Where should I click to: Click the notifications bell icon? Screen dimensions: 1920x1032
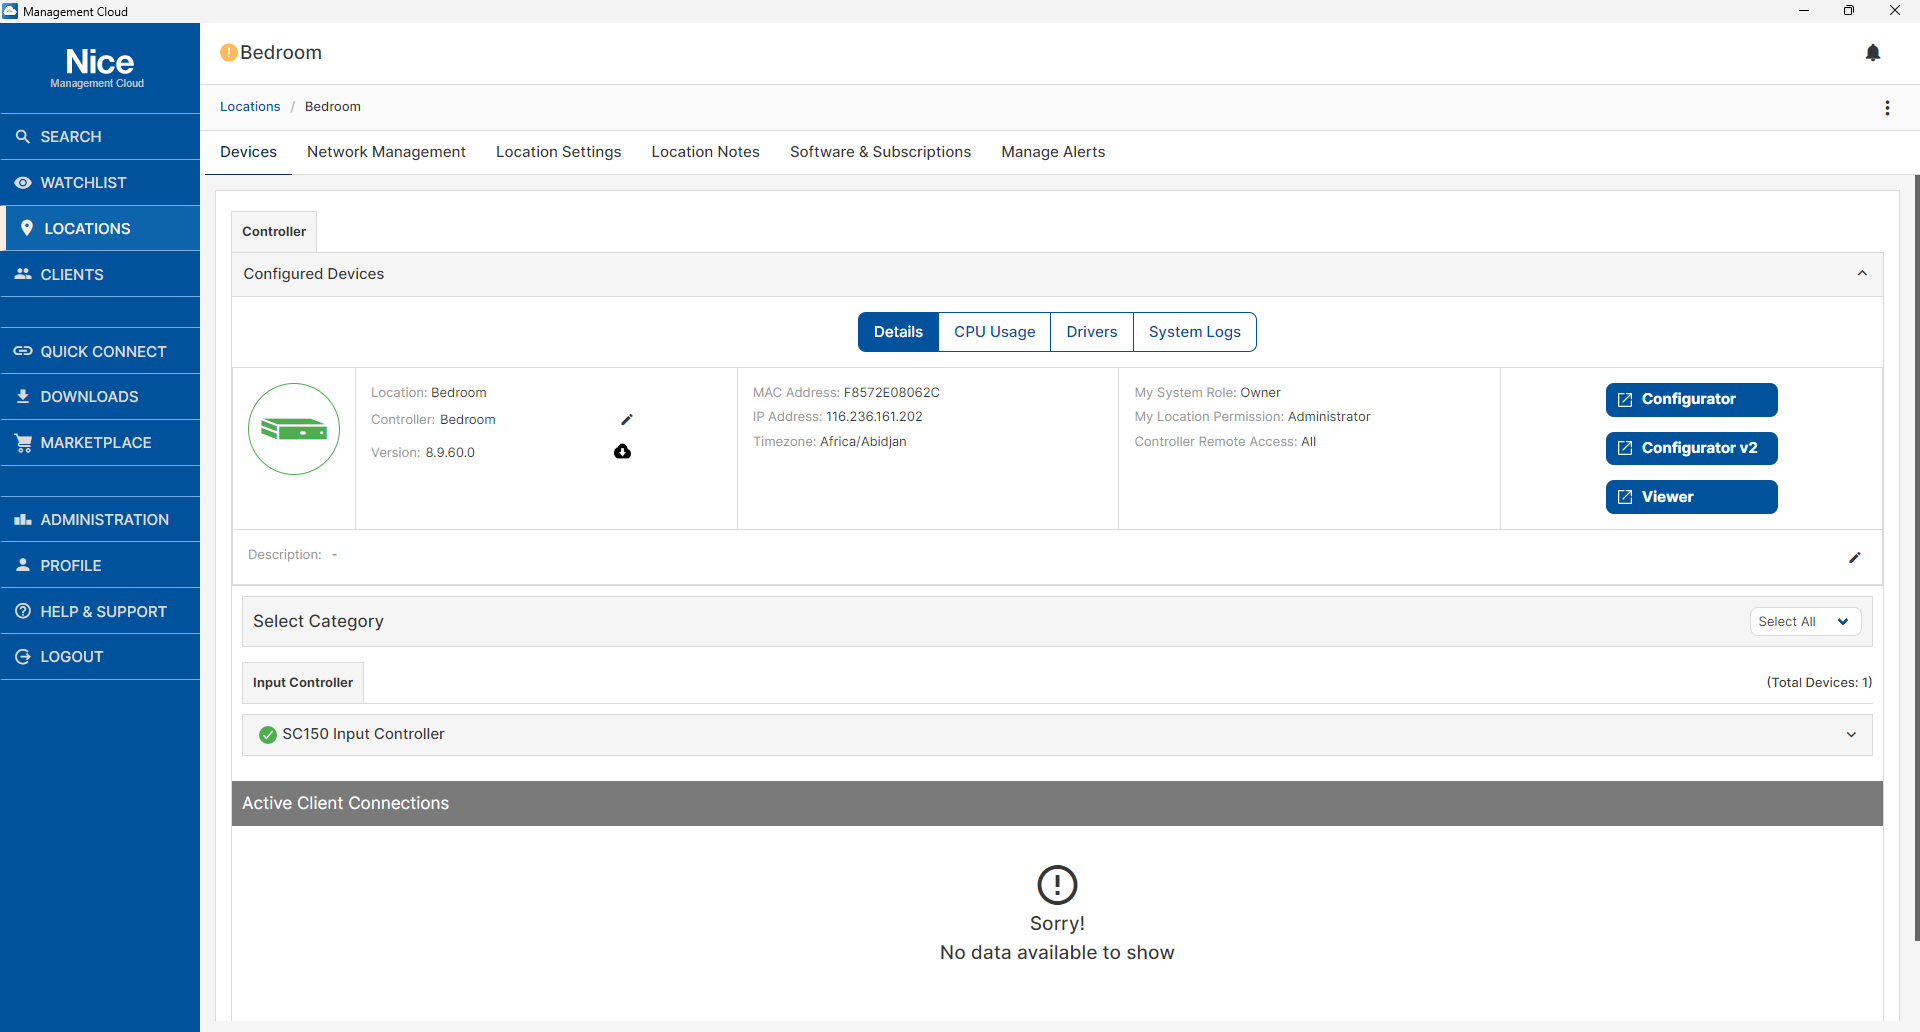coord(1873,53)
